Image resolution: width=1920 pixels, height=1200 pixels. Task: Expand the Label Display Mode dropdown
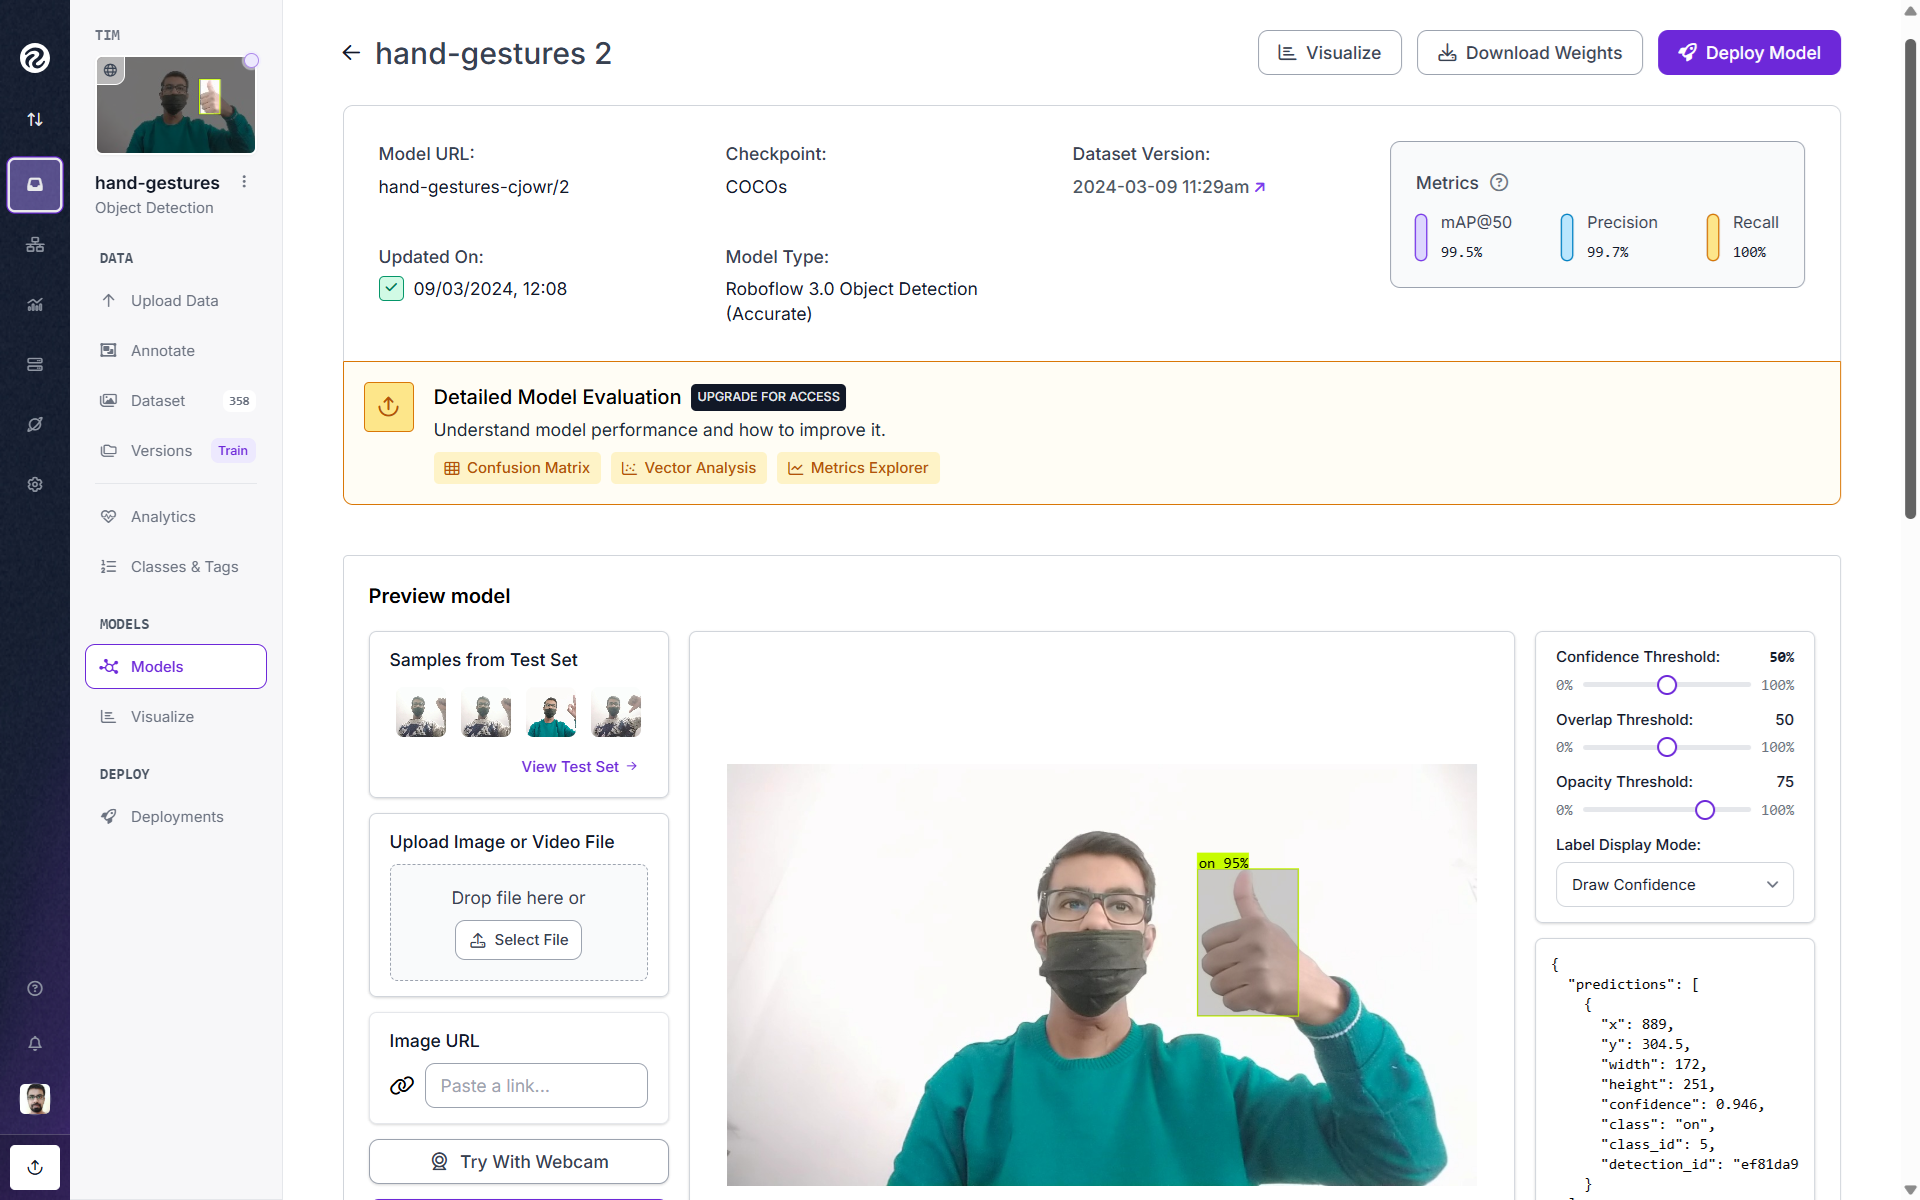click(x=1674, y=885)
